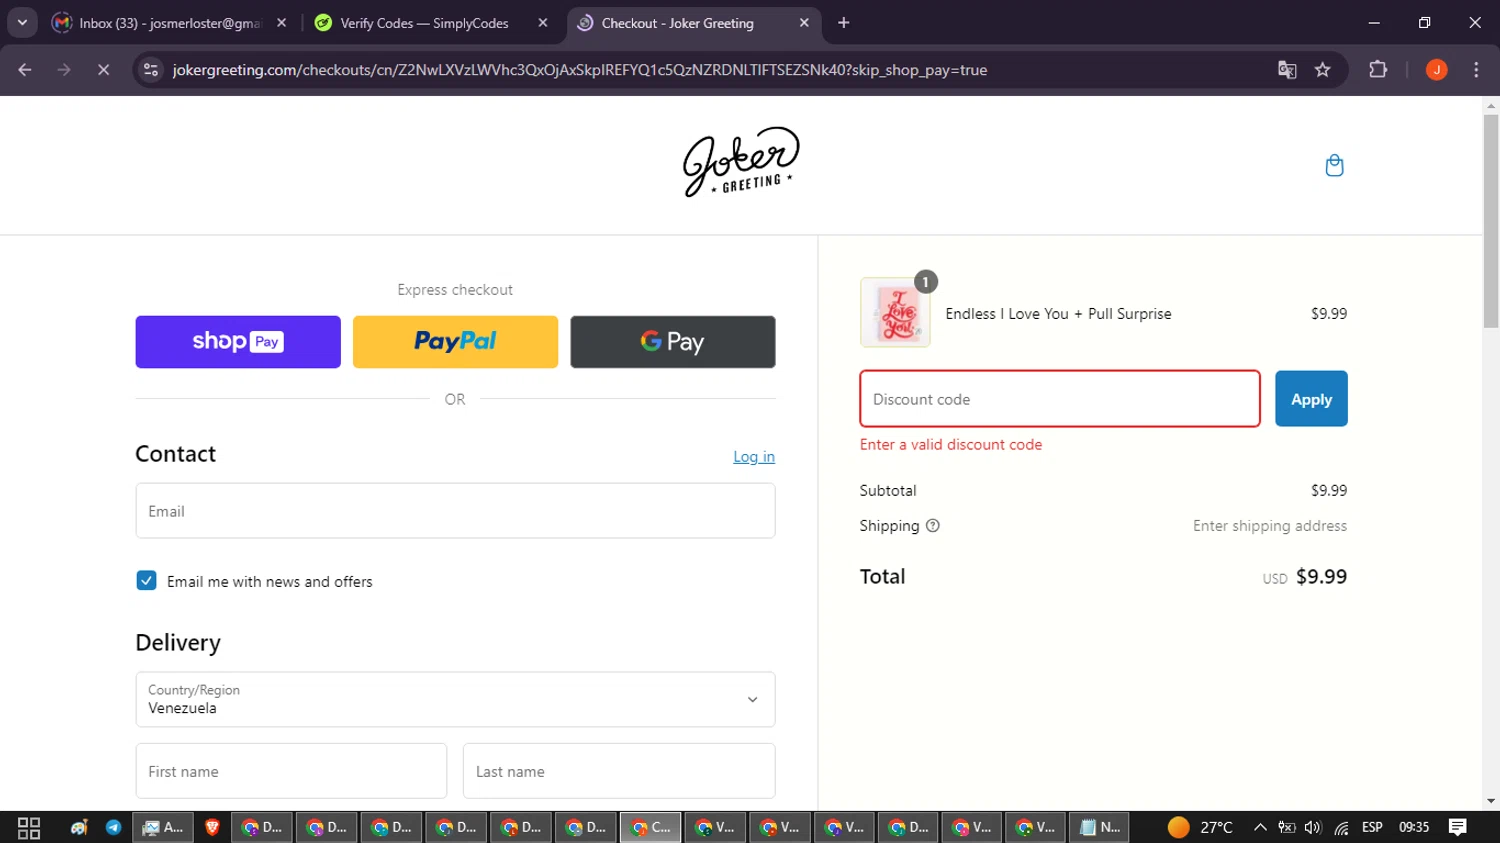Open the taskbar clock showing 09:35
This screenshot has width=1500, height=843.
click(x=1414, y=828)
